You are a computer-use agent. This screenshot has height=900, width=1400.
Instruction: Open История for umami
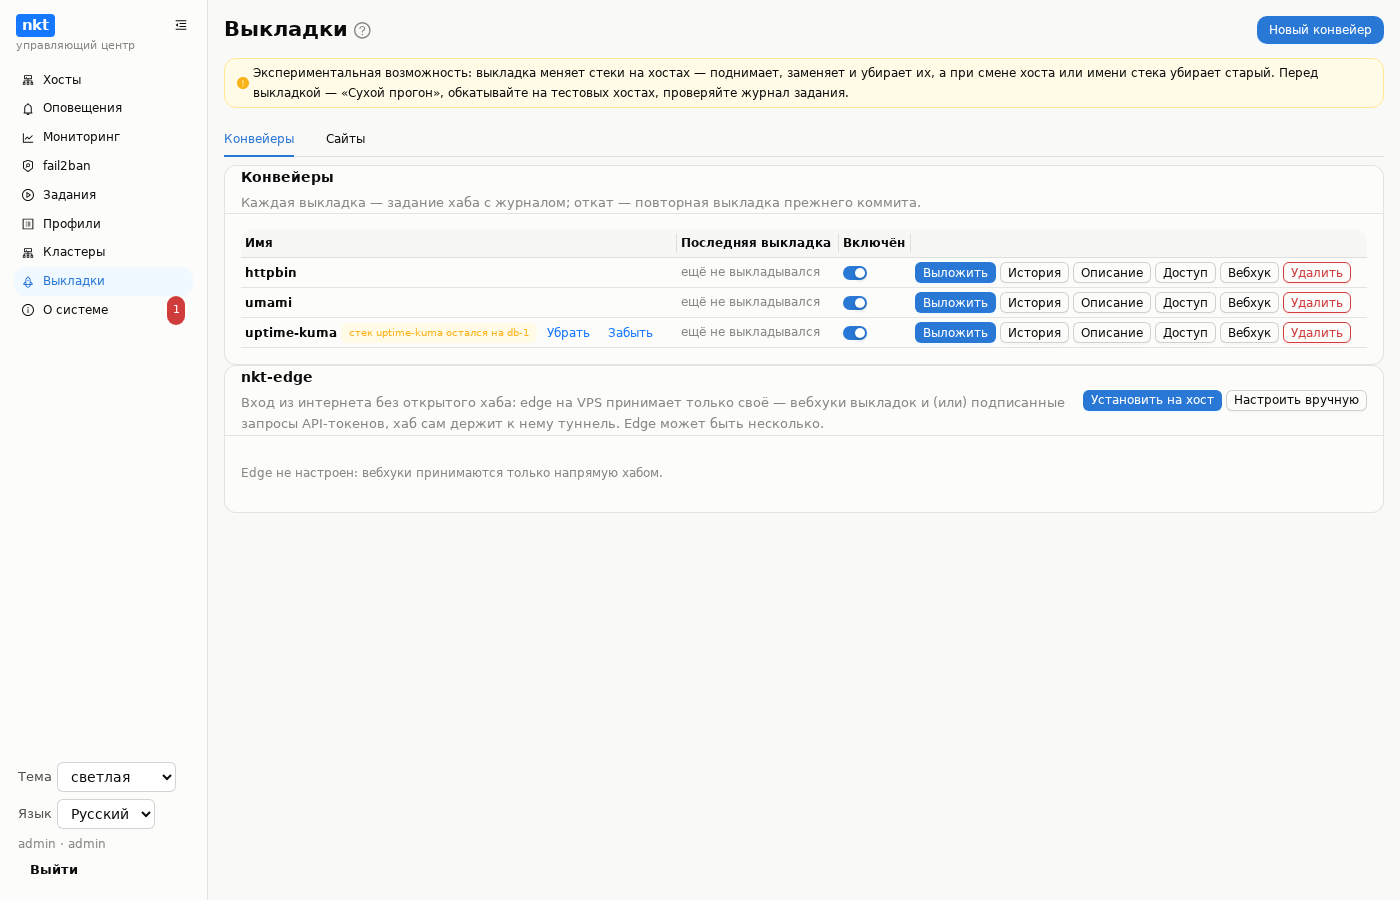(x=1034, y=303)
